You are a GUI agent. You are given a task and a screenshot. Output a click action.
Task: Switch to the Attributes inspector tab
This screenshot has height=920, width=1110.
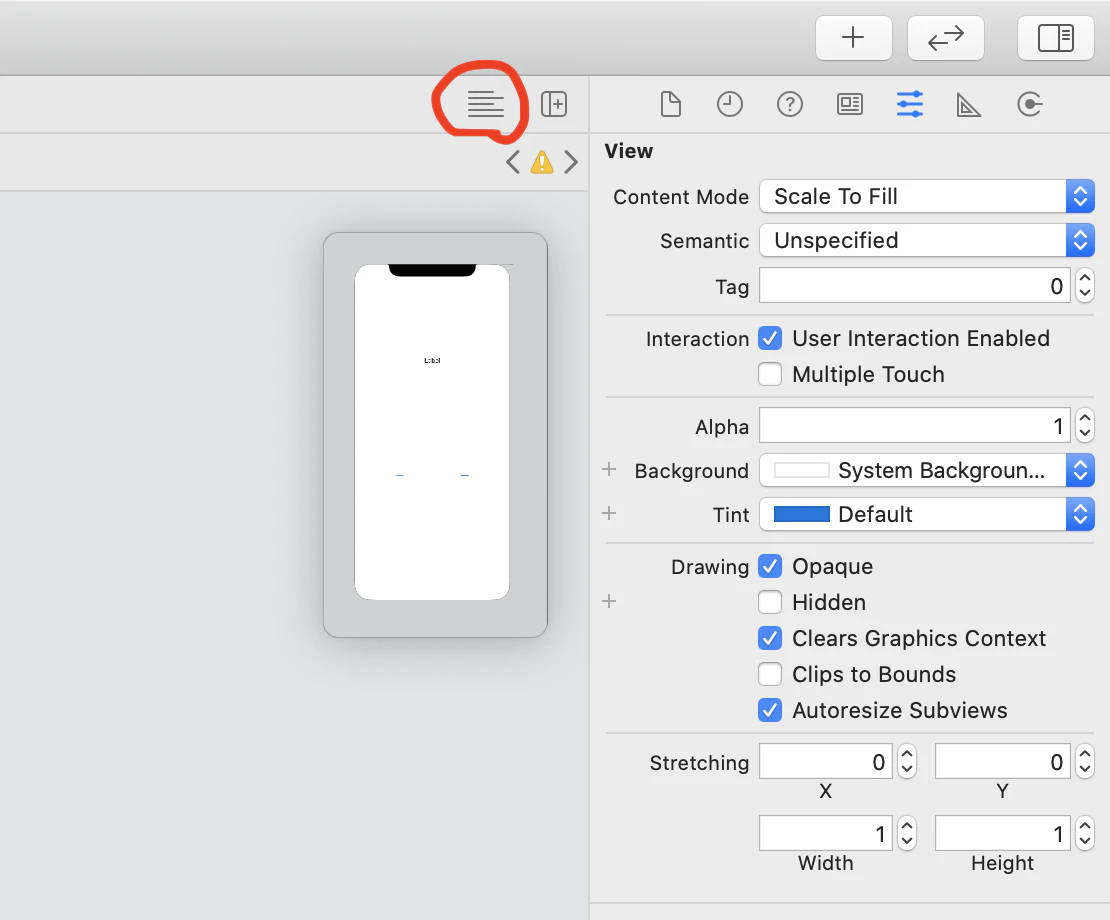[910, 104]
